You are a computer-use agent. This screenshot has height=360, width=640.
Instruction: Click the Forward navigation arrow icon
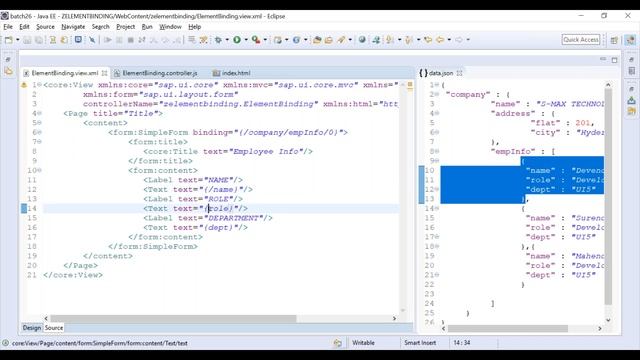(x=459, y=40)
